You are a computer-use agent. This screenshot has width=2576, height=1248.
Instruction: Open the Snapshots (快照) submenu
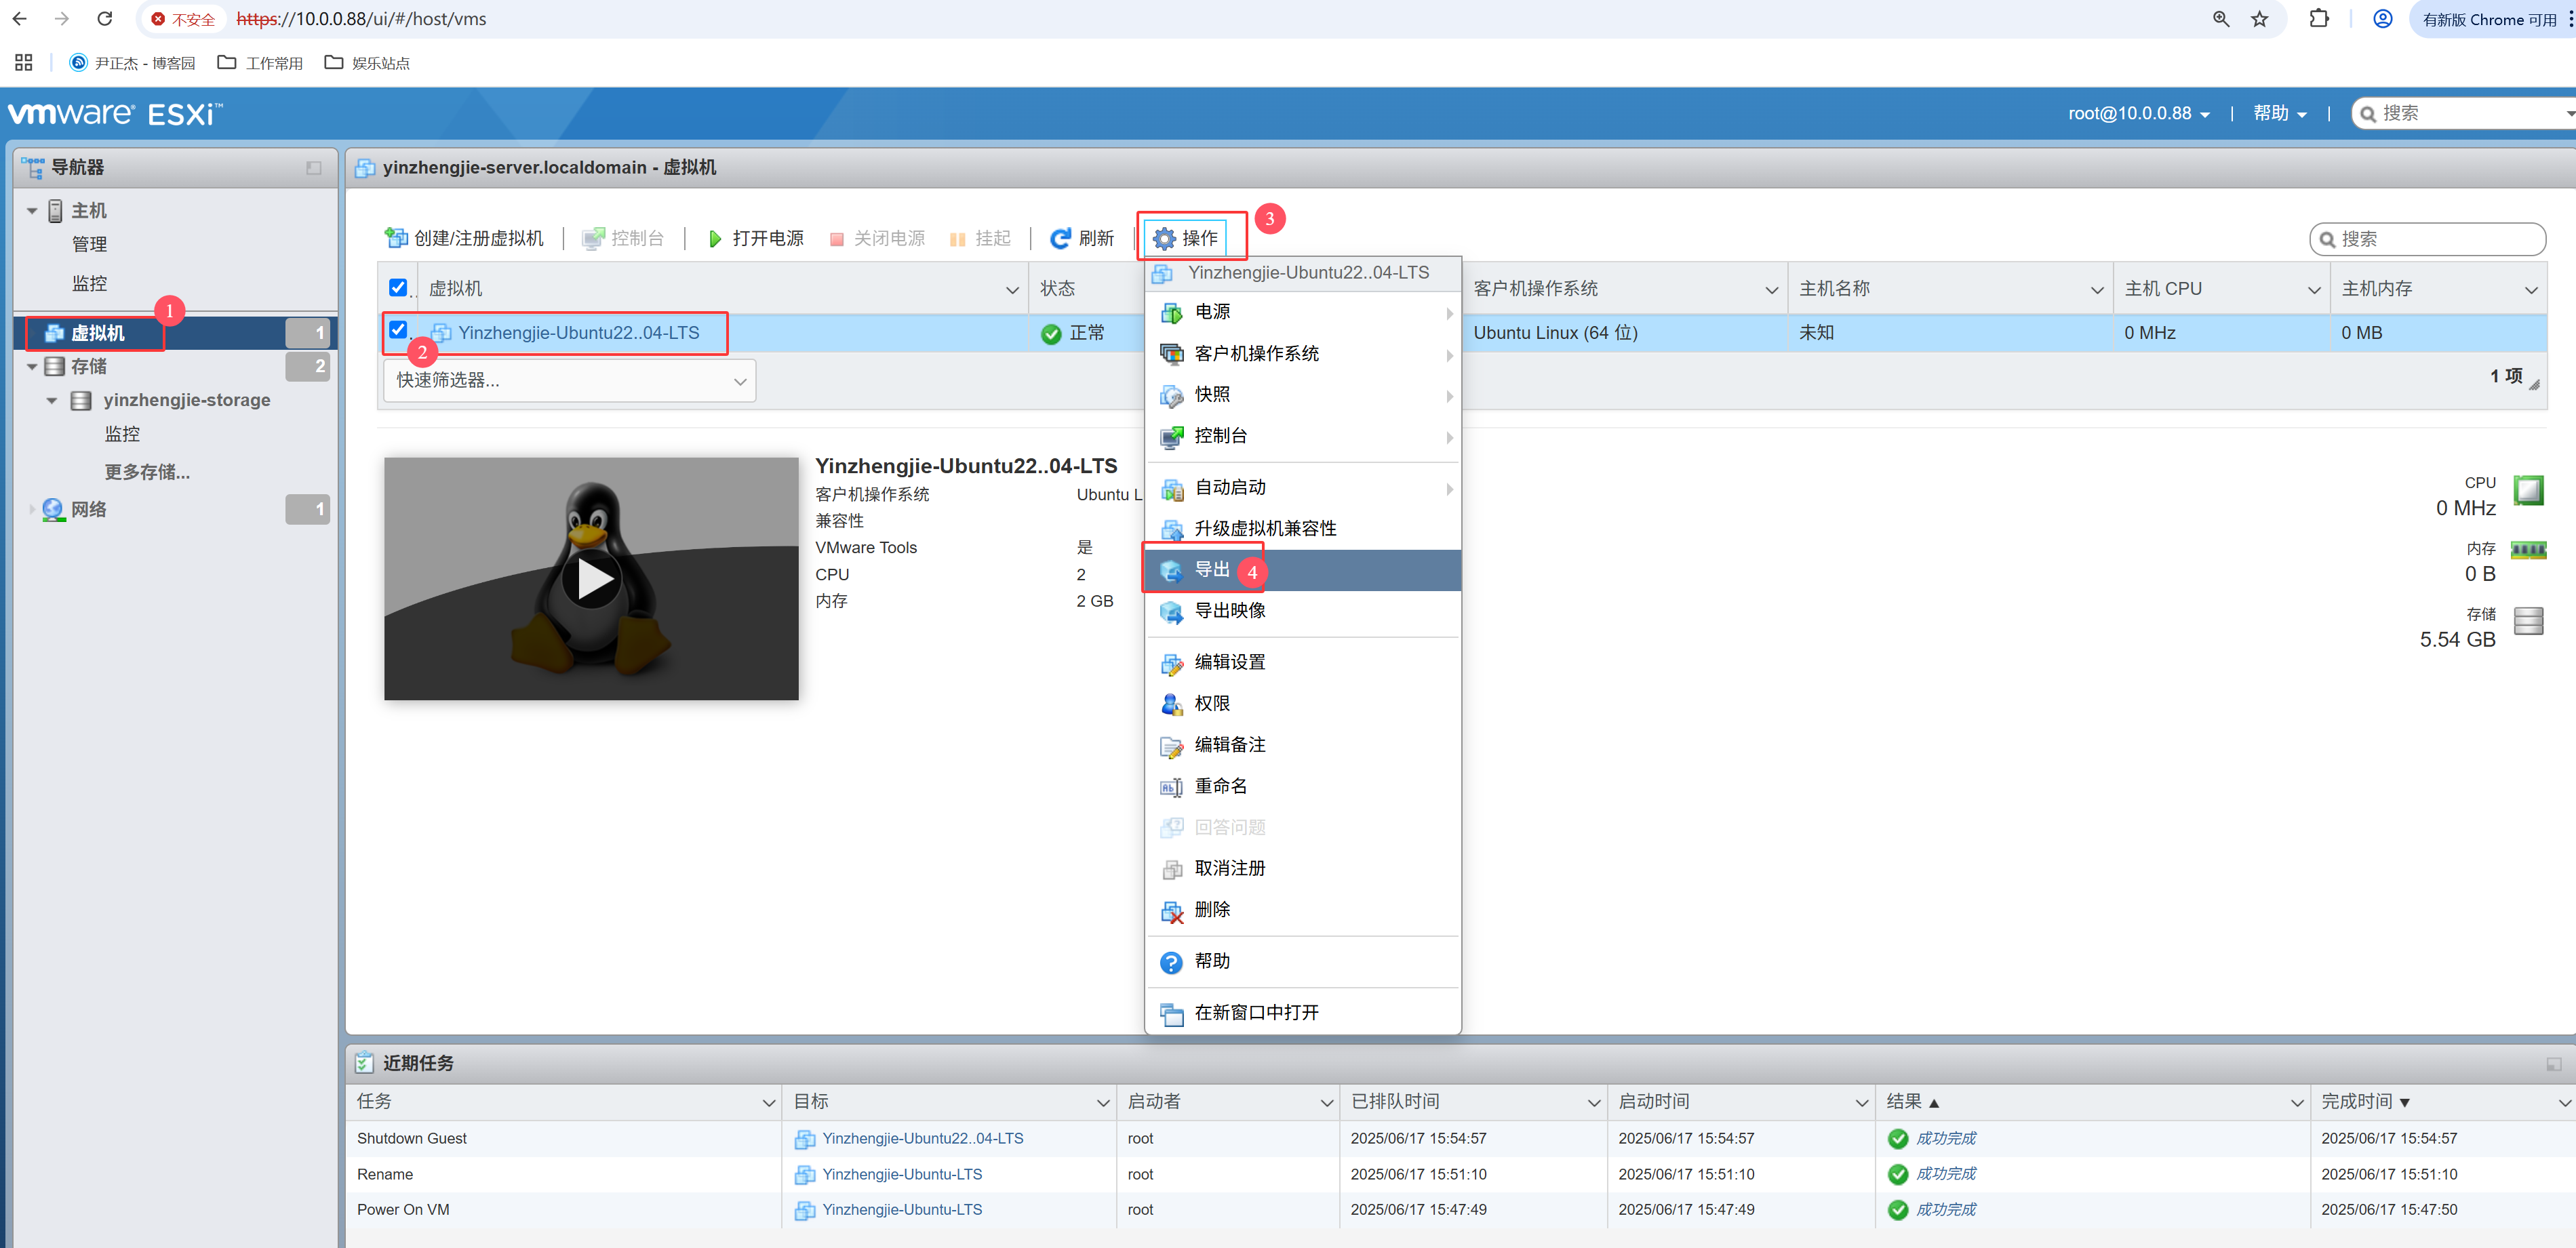pyautogui.click(x=1212, y=395)
